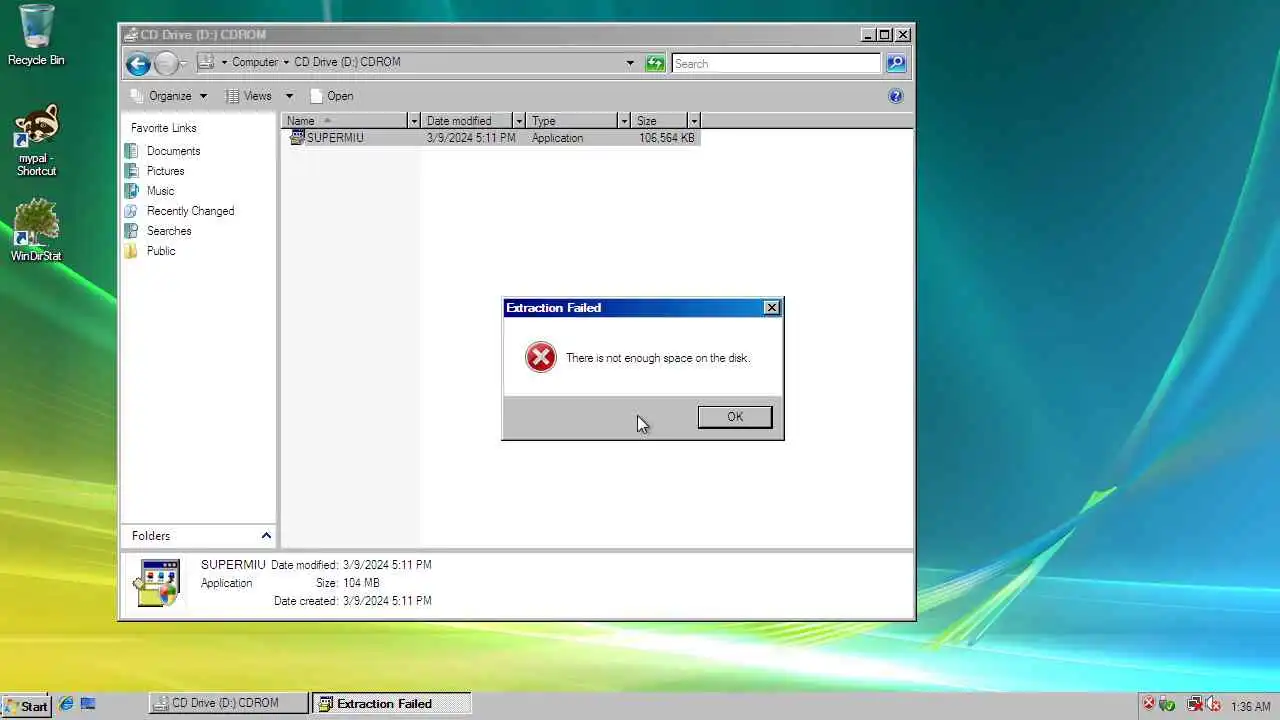
Task: Select Computer in the address breadcrumb
Action: (255, 62)
